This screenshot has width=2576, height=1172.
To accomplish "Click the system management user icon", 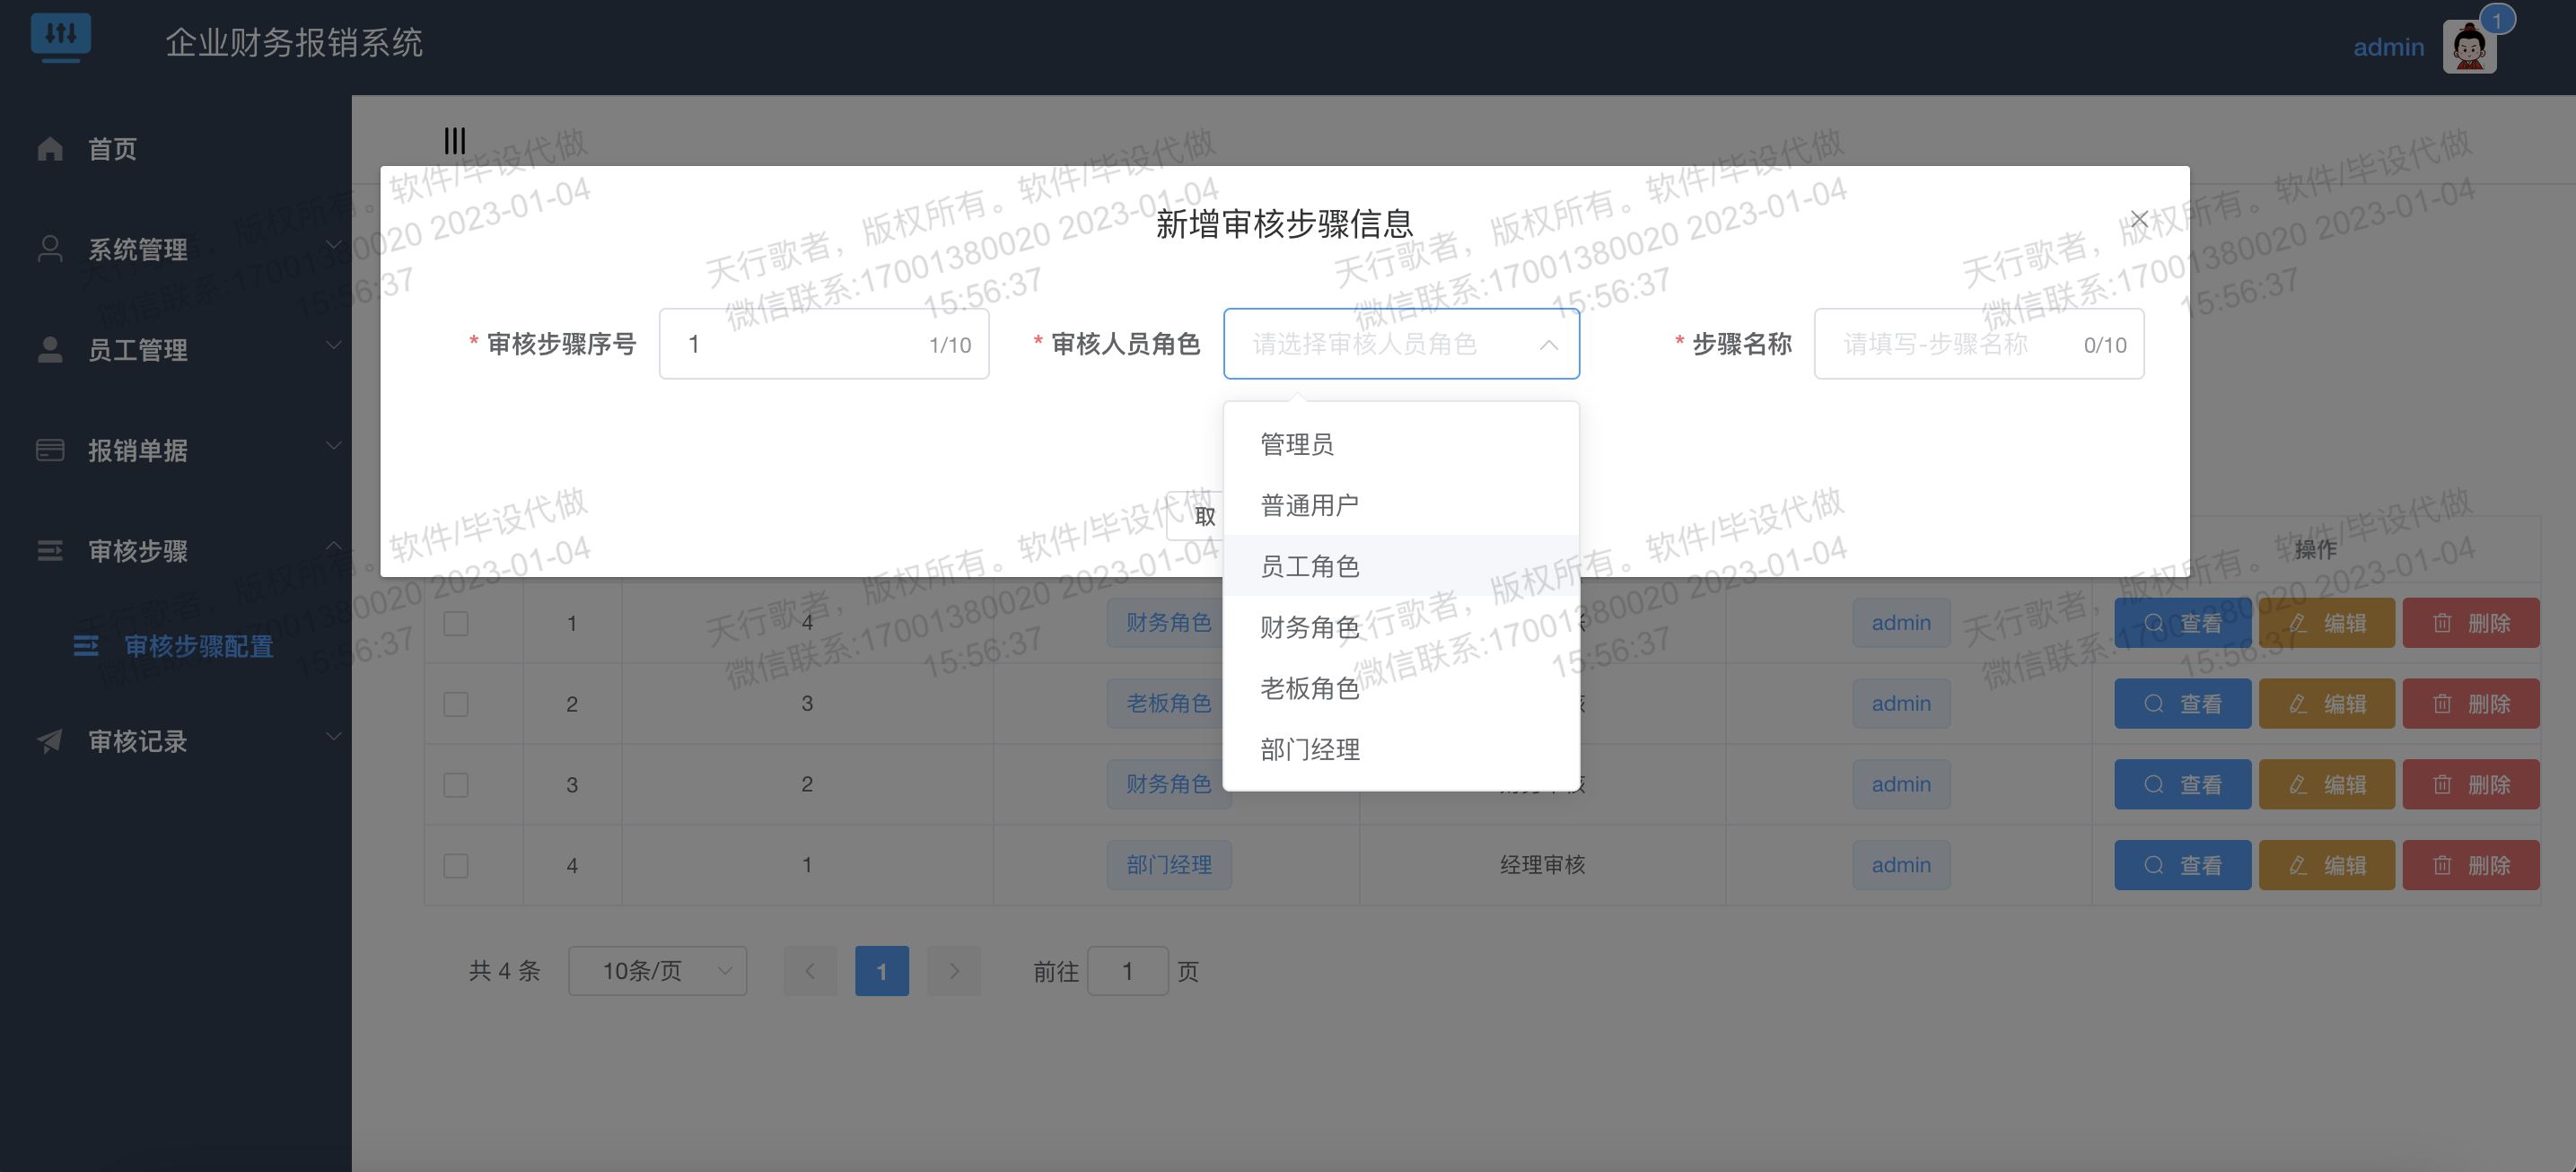I will click(50, 249).
